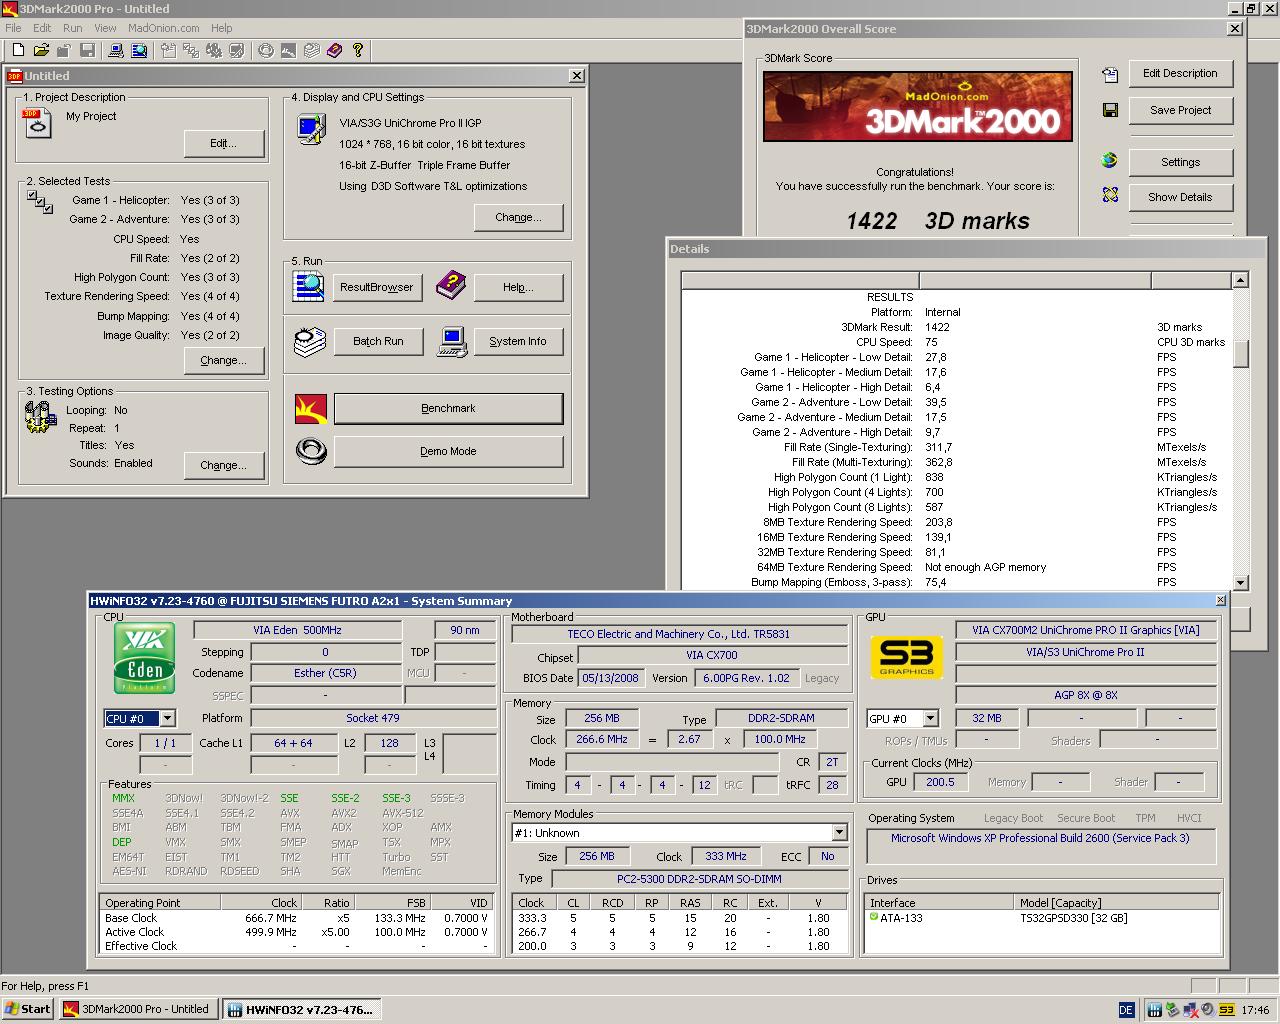
Task: Click the network disconnected tray icon
Action: pos(1190,1010)
